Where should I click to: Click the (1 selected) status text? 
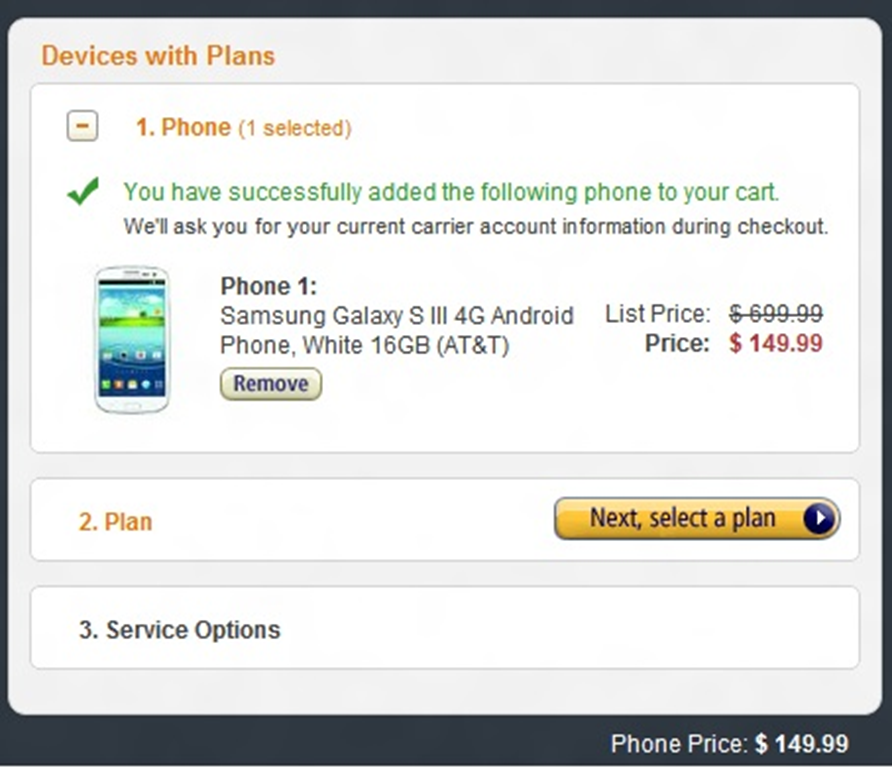click(x=294, y=129)
